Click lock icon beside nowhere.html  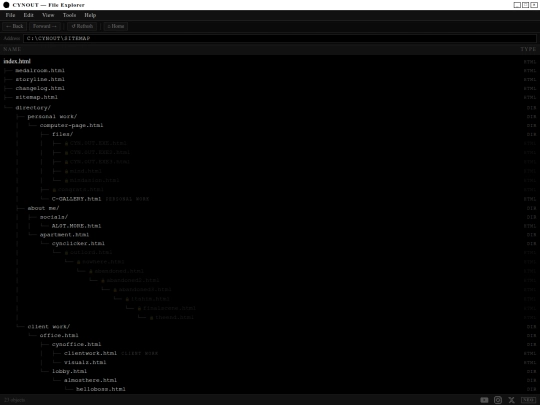[x=79, y=262]
